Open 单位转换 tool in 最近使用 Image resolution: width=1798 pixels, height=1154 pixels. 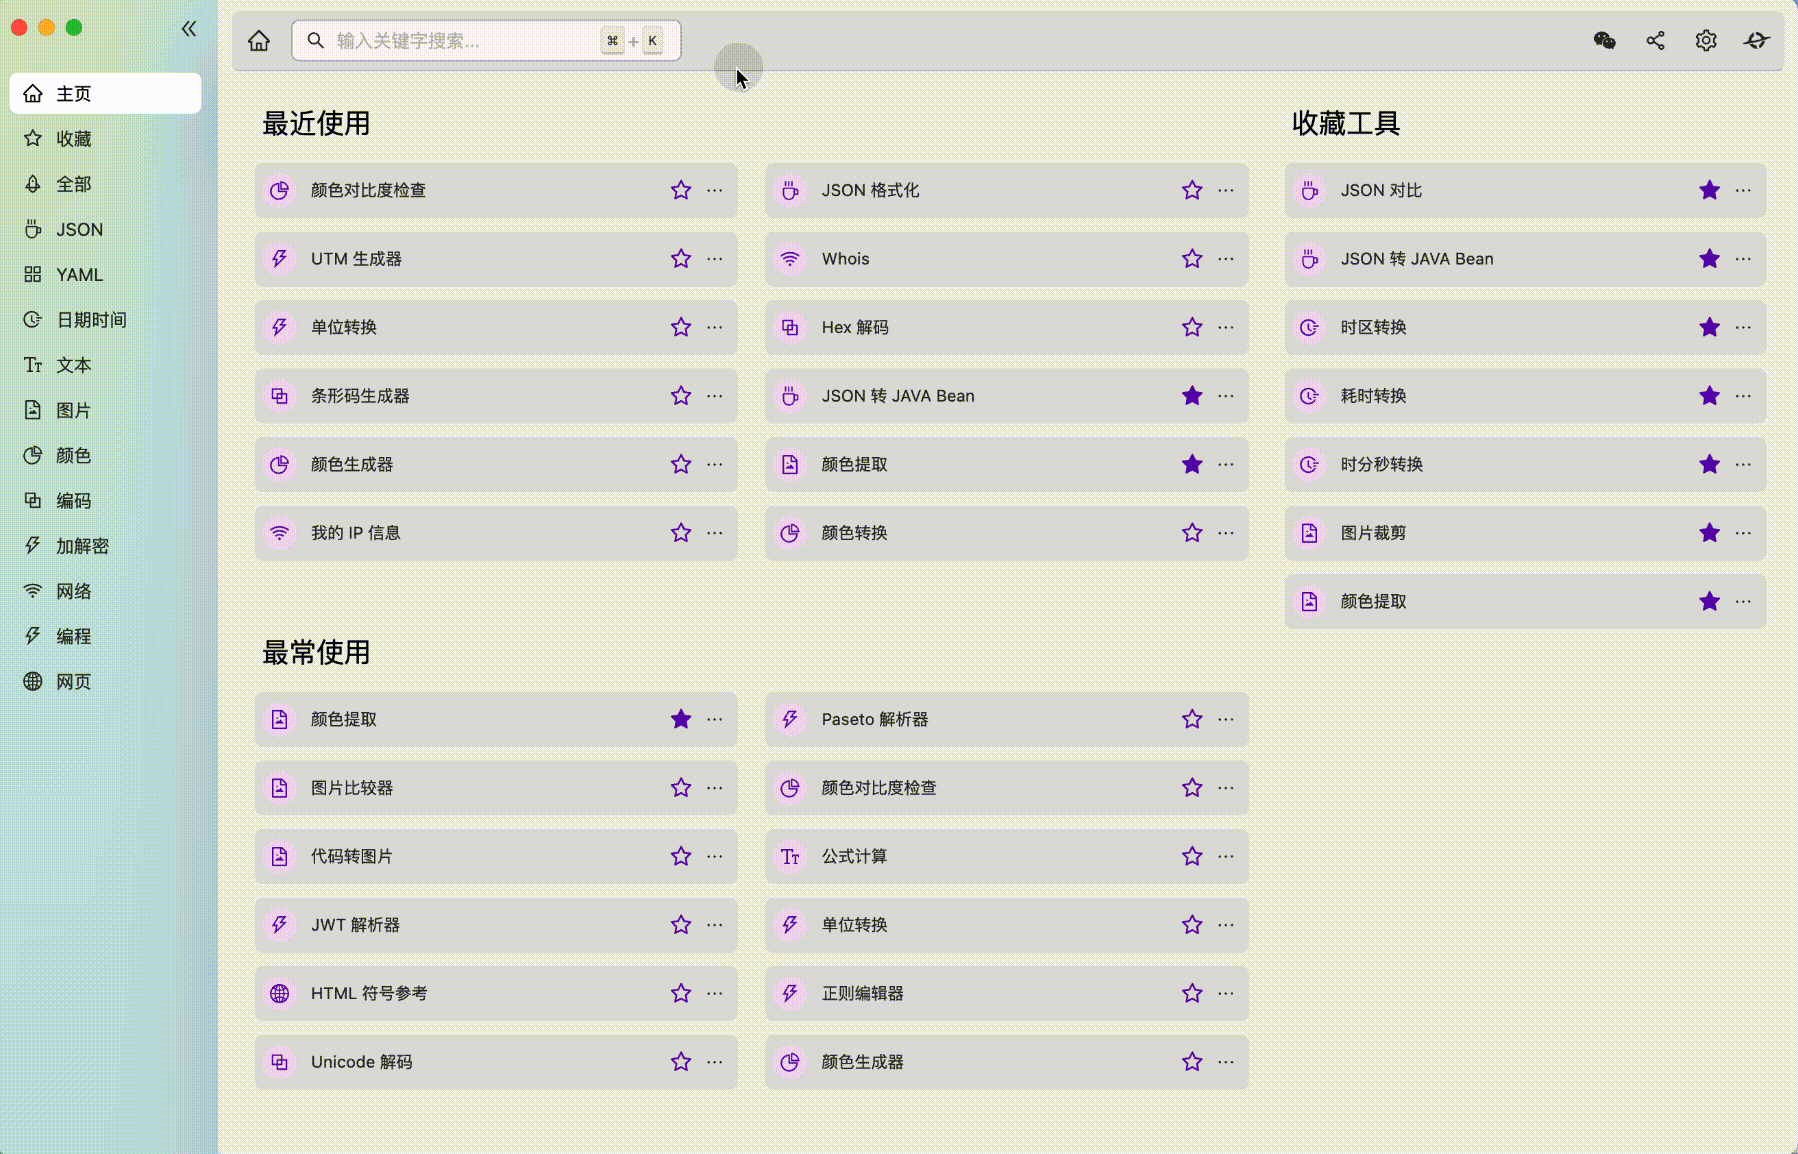pyautogui.click(x=496, y=327)
